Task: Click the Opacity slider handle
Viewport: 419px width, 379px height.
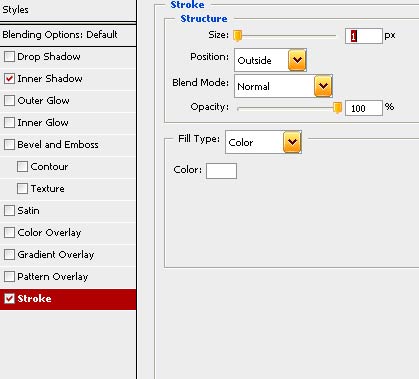Action: coord(337,108)
